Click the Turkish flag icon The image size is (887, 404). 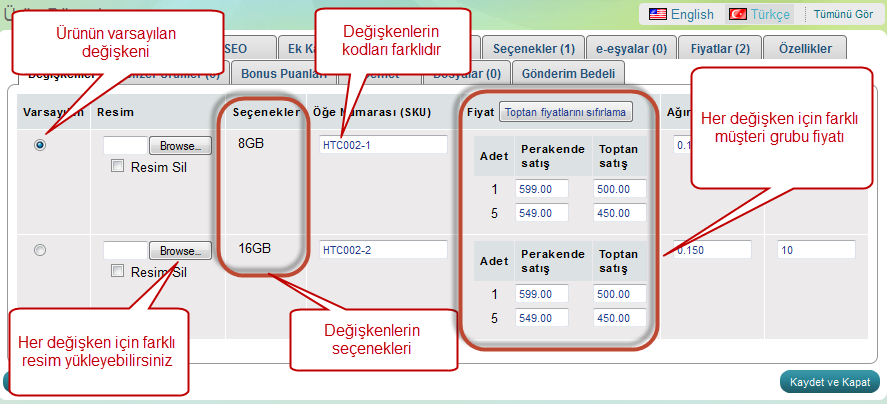737,14
